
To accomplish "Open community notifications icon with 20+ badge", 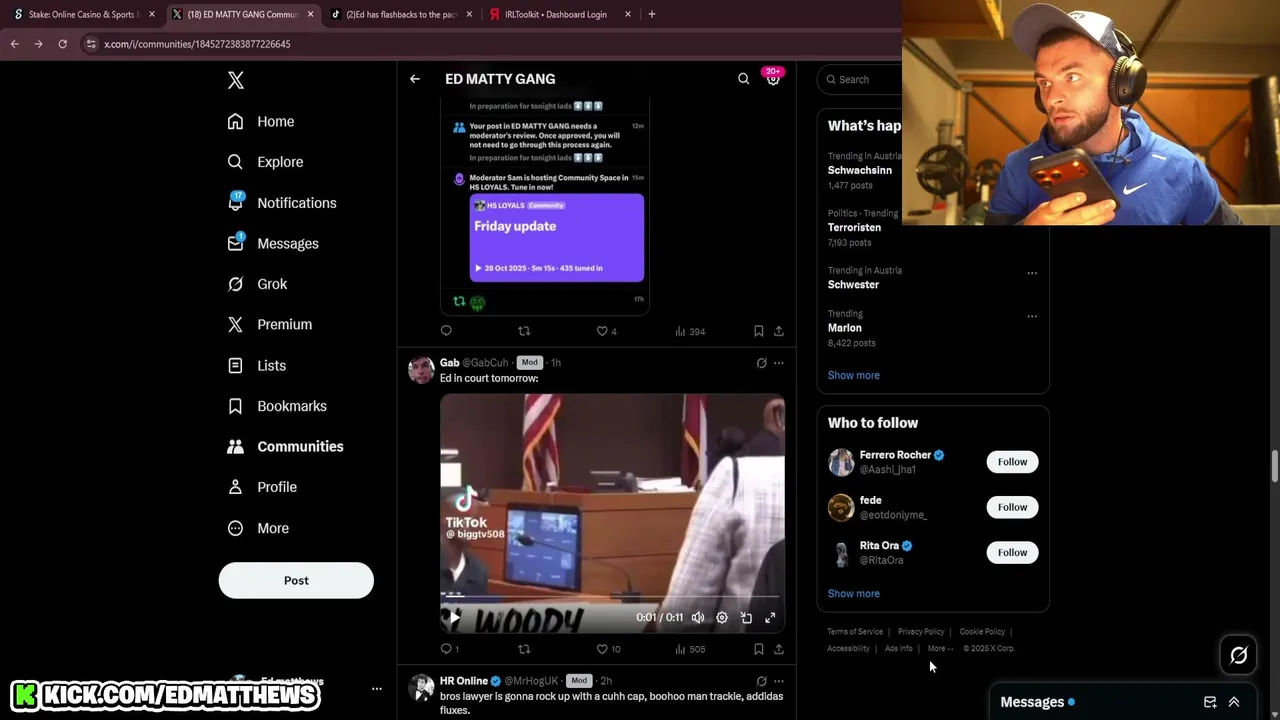I will (773, 78).
